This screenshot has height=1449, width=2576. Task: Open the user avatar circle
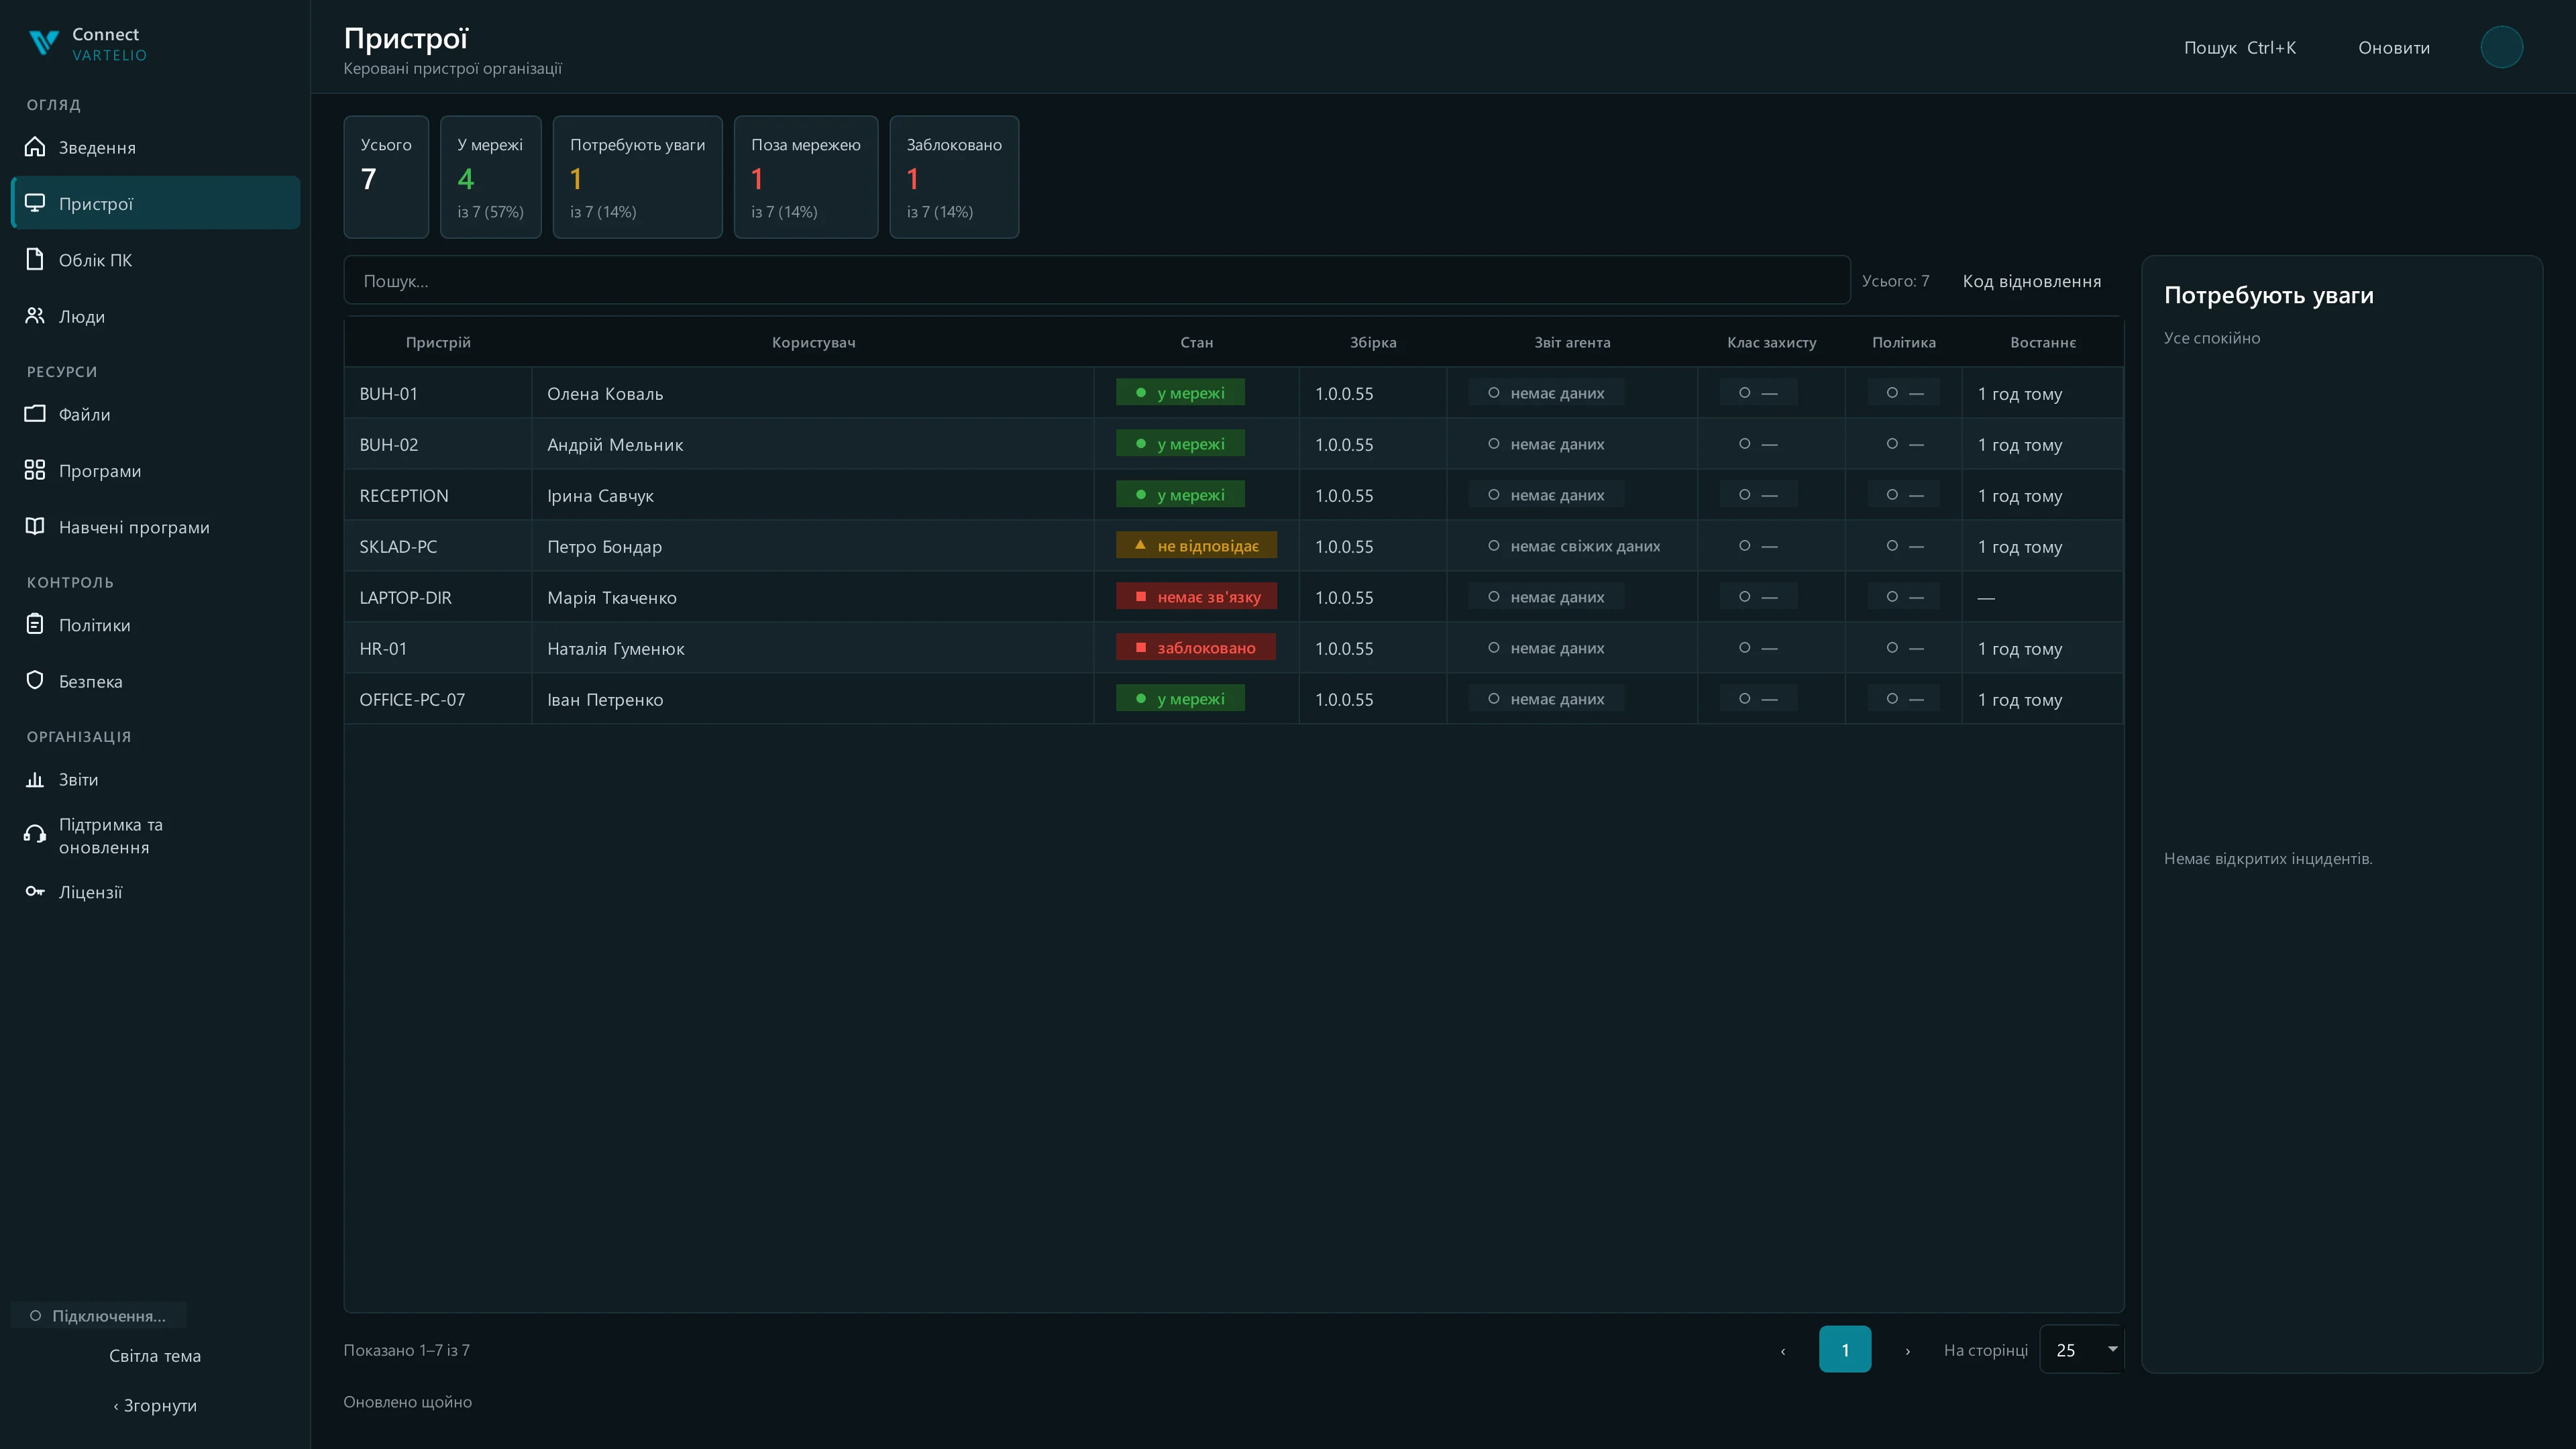2501,47
